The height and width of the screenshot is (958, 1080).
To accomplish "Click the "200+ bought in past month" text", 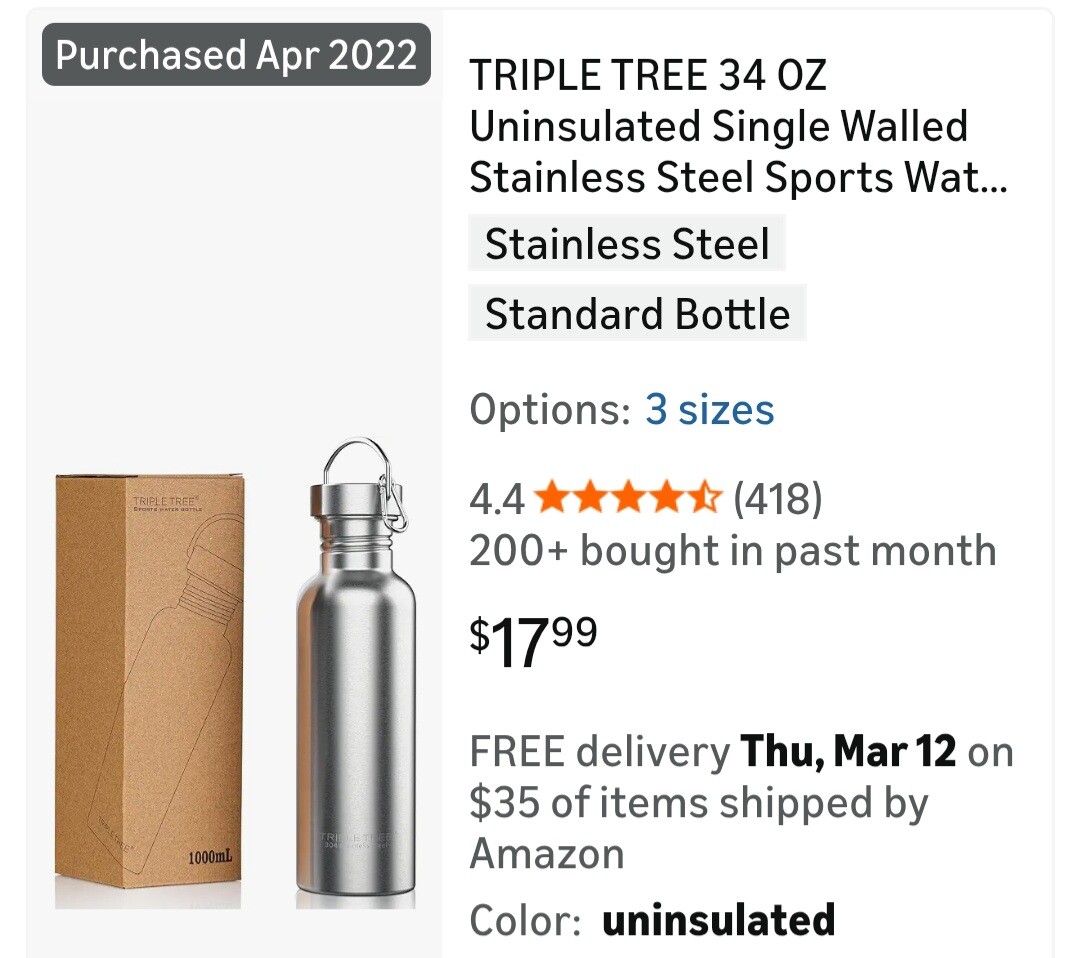I will pyautogui.click(x=732, y=551).
